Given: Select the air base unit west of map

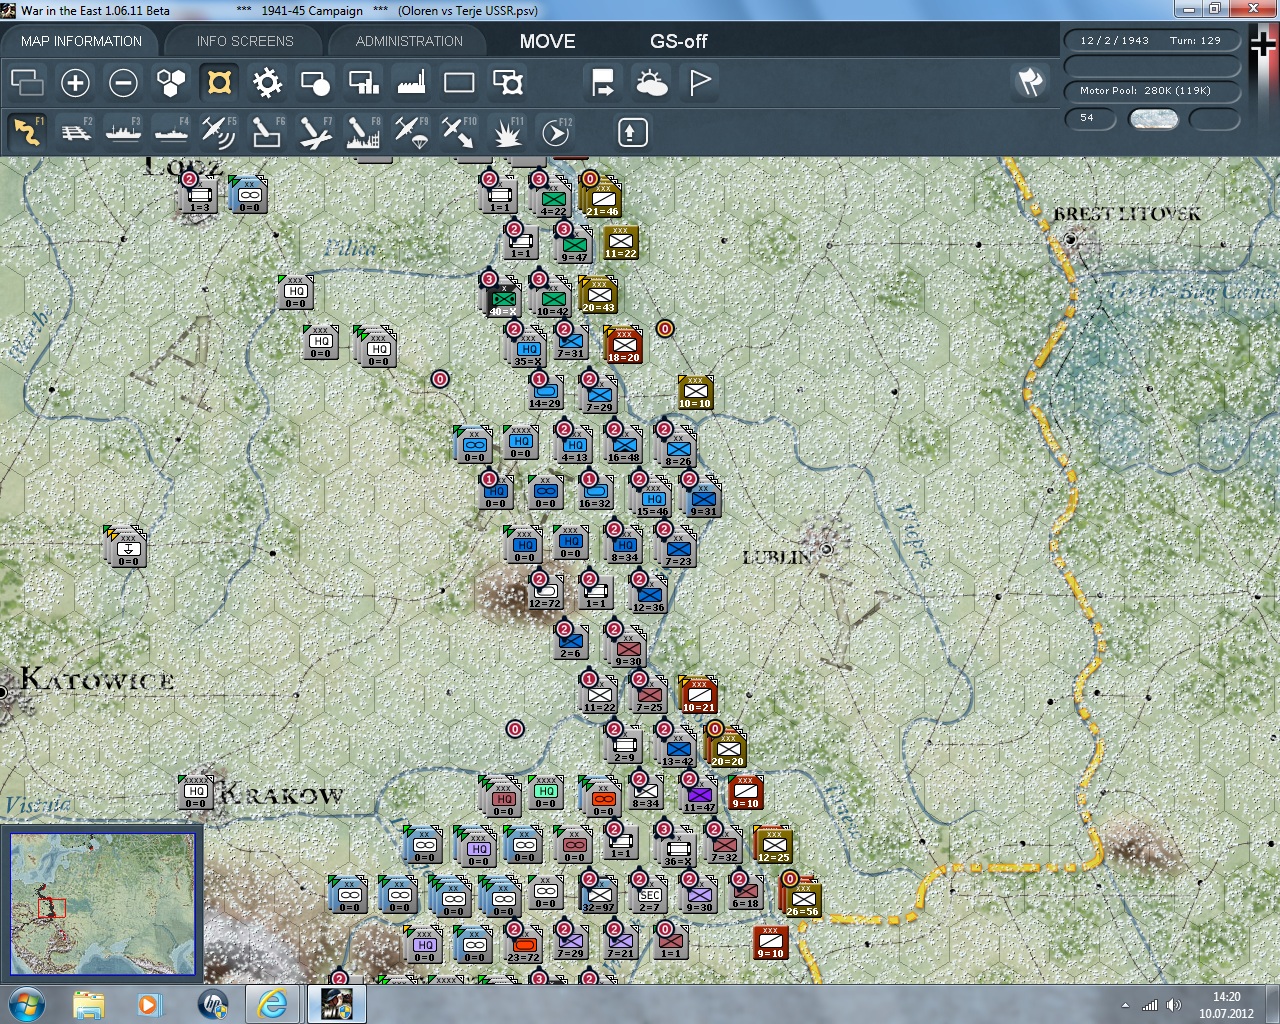Looking at the screenshot, I should pyautogui.click(x=128, y=549).
